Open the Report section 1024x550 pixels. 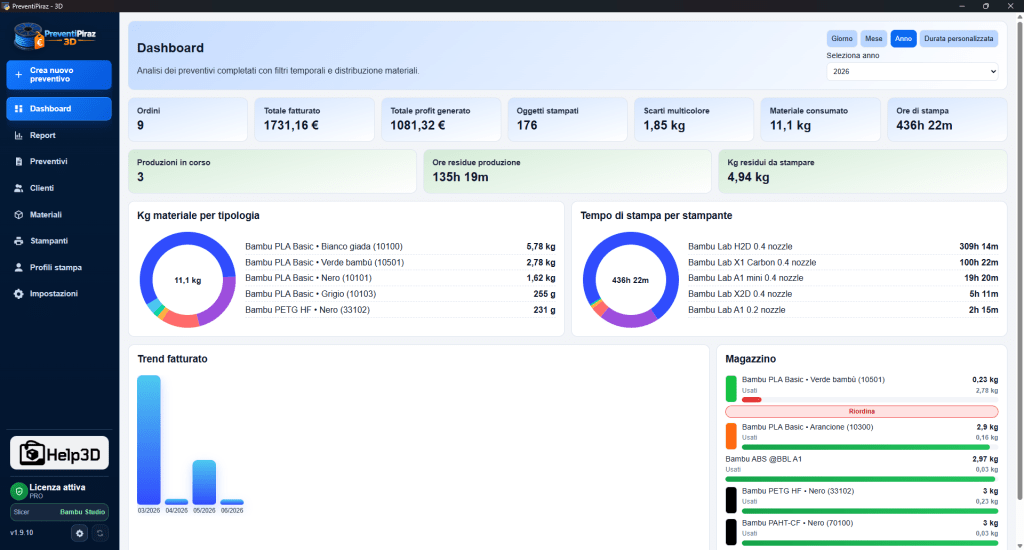coord(59,135)
